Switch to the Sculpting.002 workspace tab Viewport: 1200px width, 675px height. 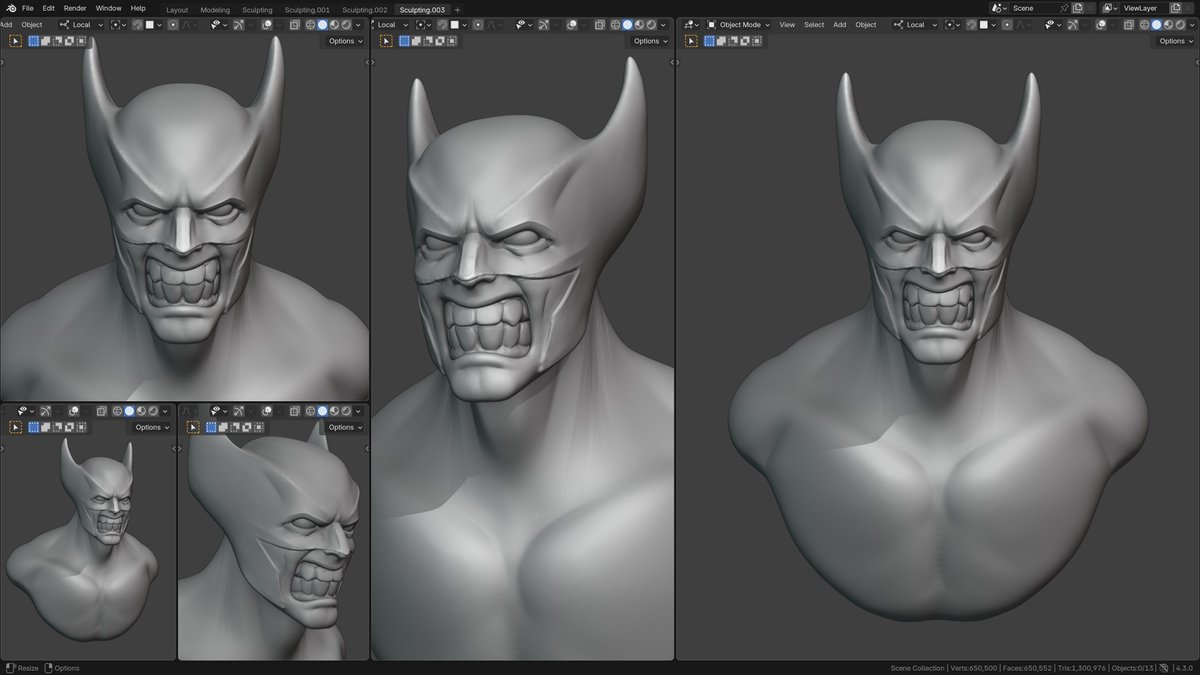(x=365, y=10)
